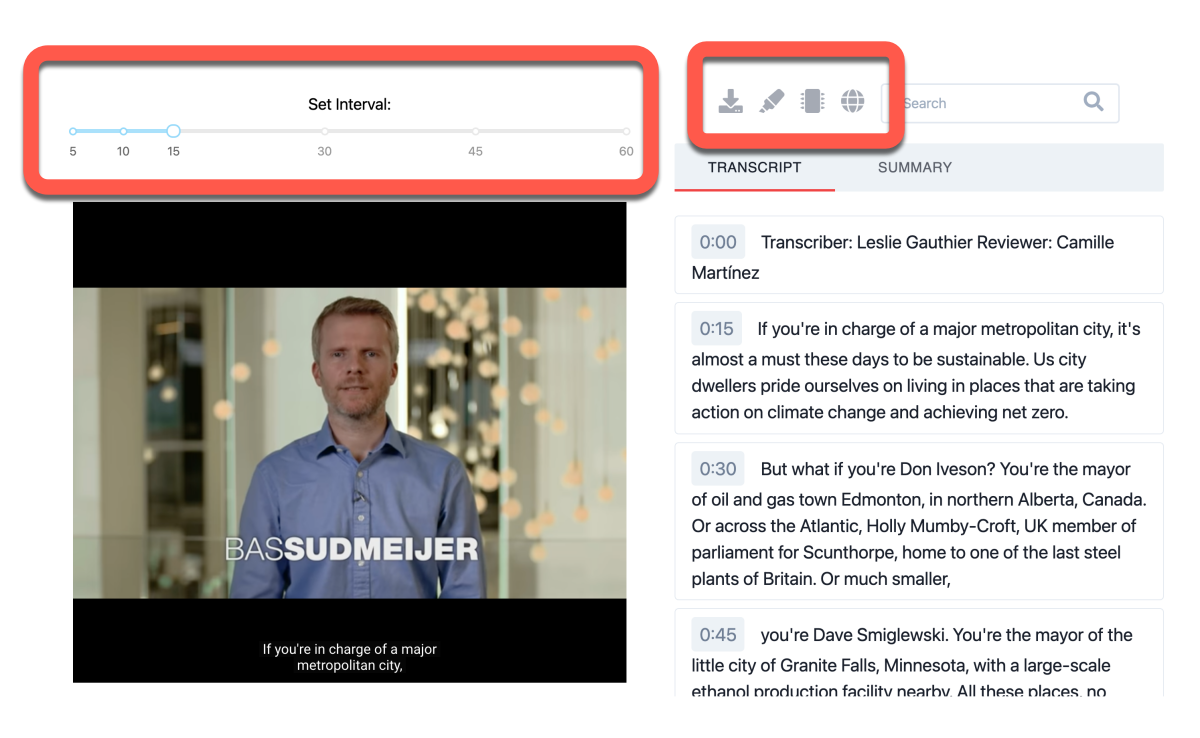Set interval slider to 30
Viewport: 1200px width, 738px height.
point(324,131)
